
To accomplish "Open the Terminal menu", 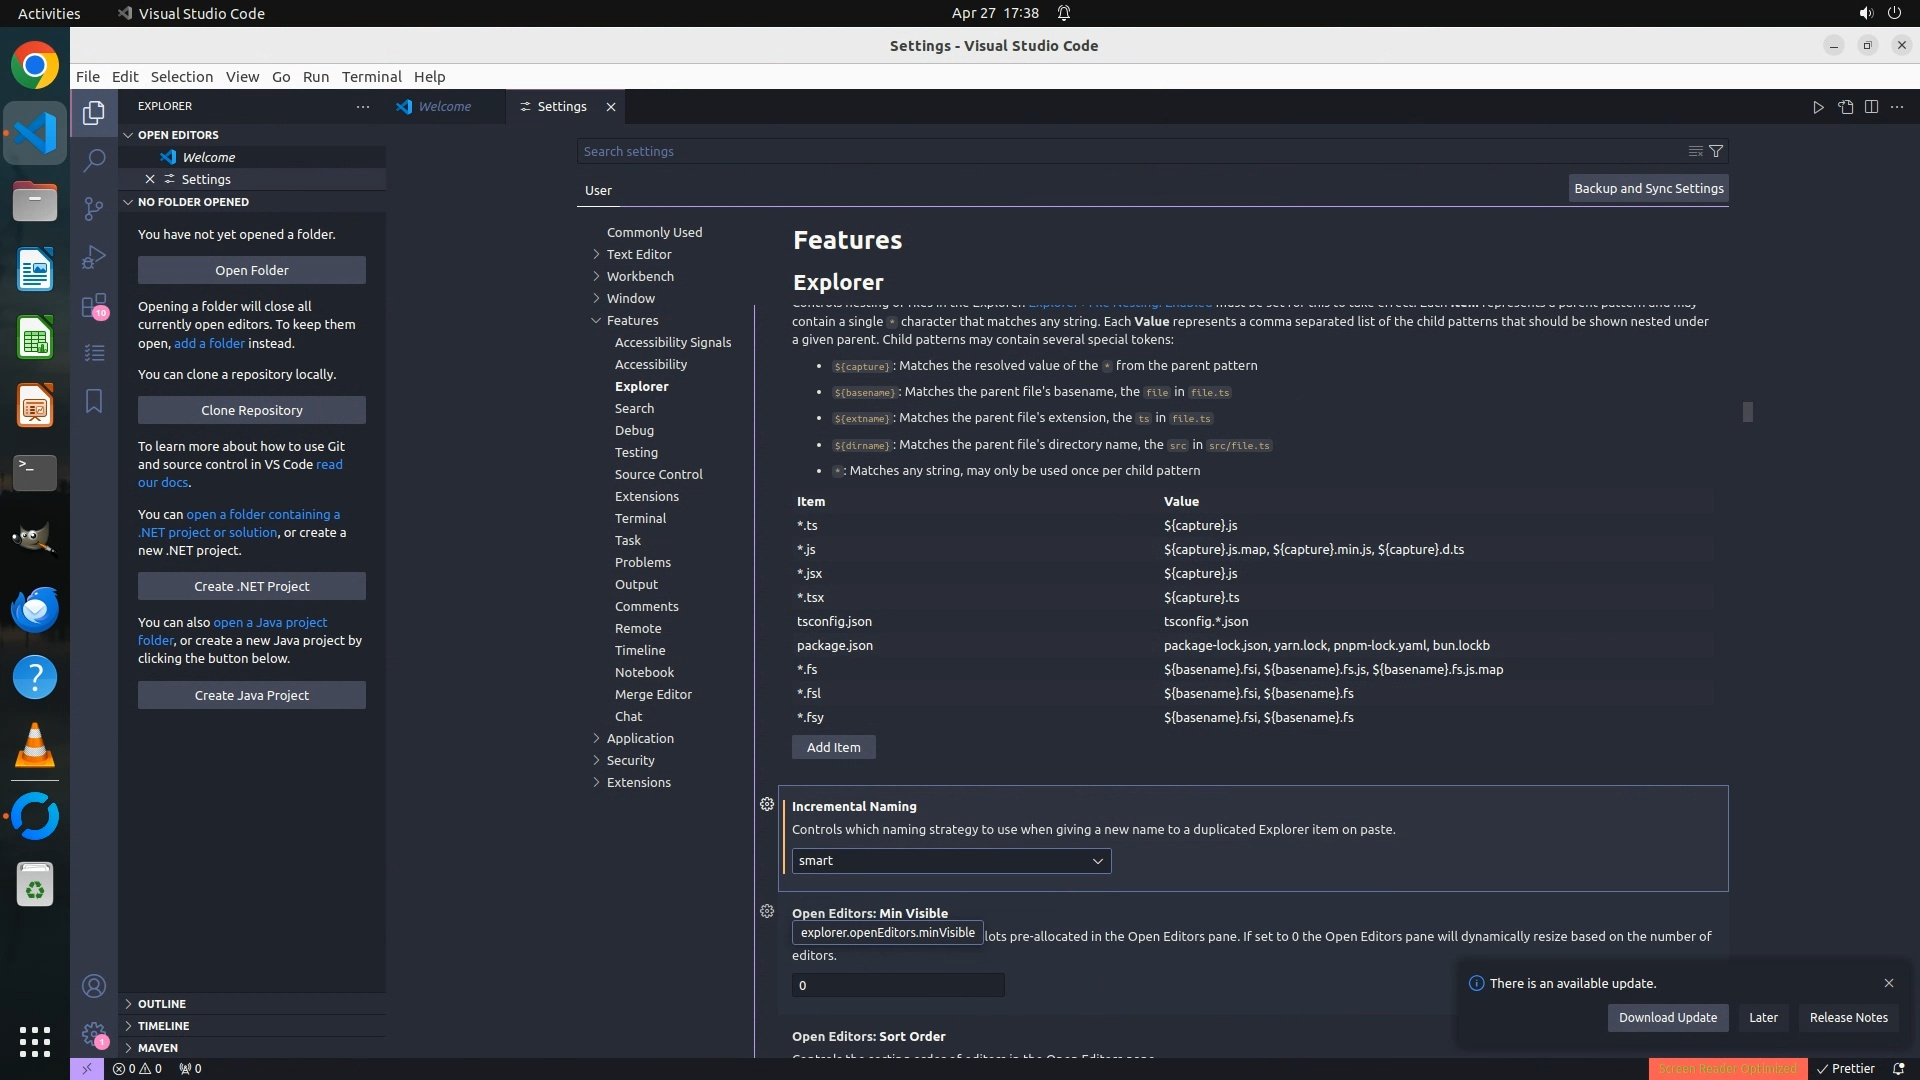I will point(371,77).
